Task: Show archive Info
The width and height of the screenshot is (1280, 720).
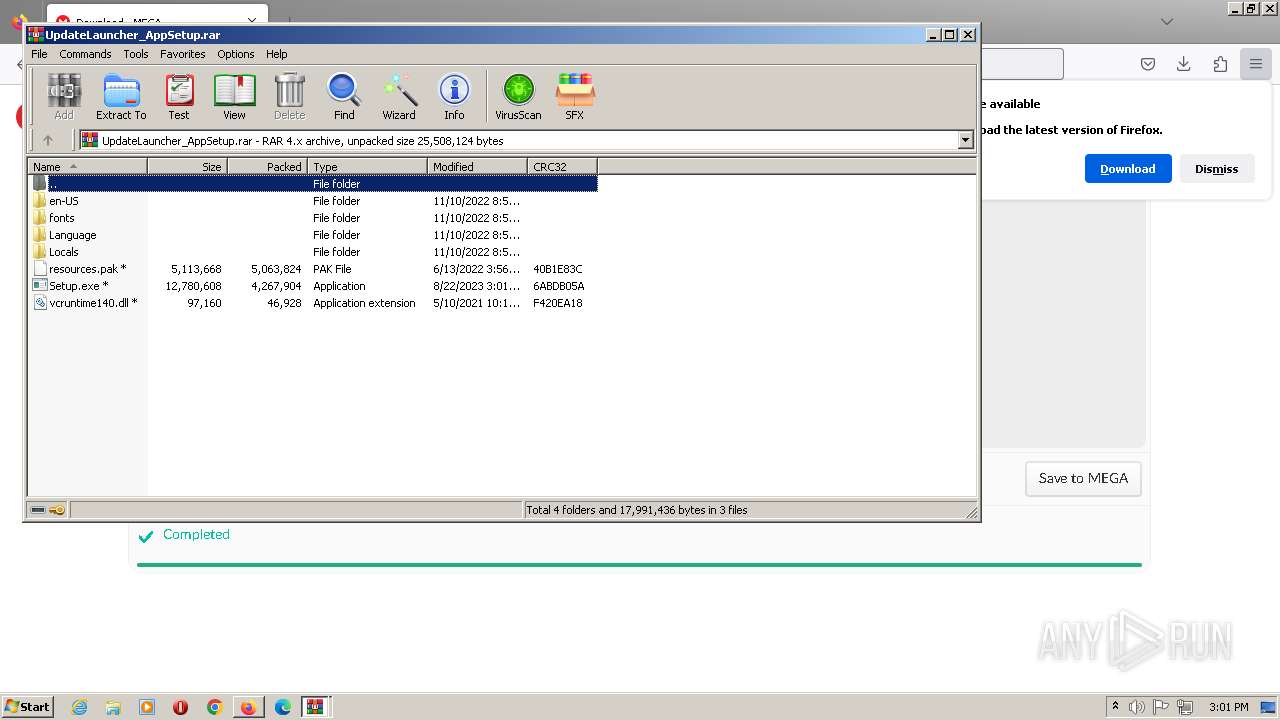Action: click(454, 97)
